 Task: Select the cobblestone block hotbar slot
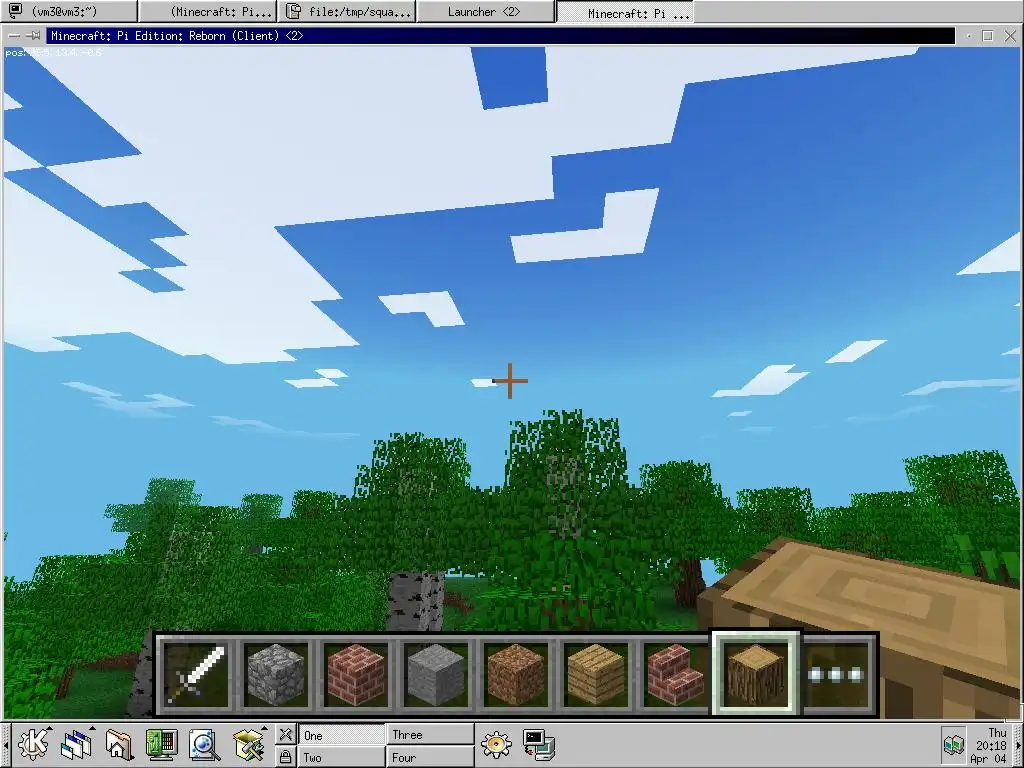tap(276, 675)
